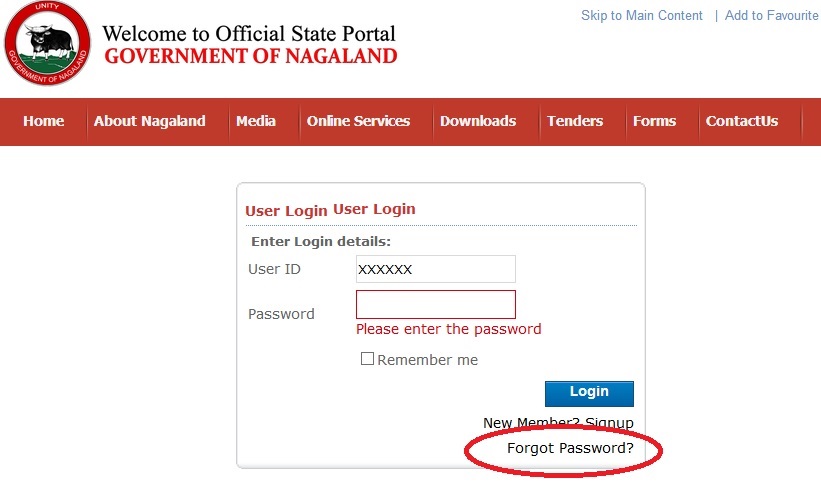
Task: Select the Downloads navigation item
Action: [x=478, y=121]
